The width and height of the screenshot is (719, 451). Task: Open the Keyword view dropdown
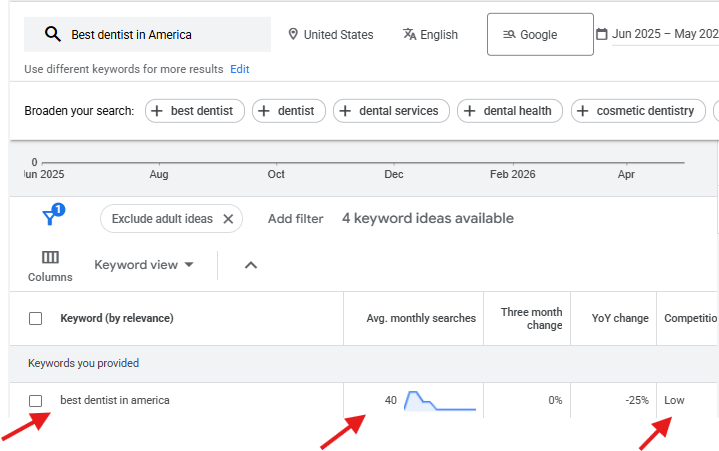click(144, 265)
